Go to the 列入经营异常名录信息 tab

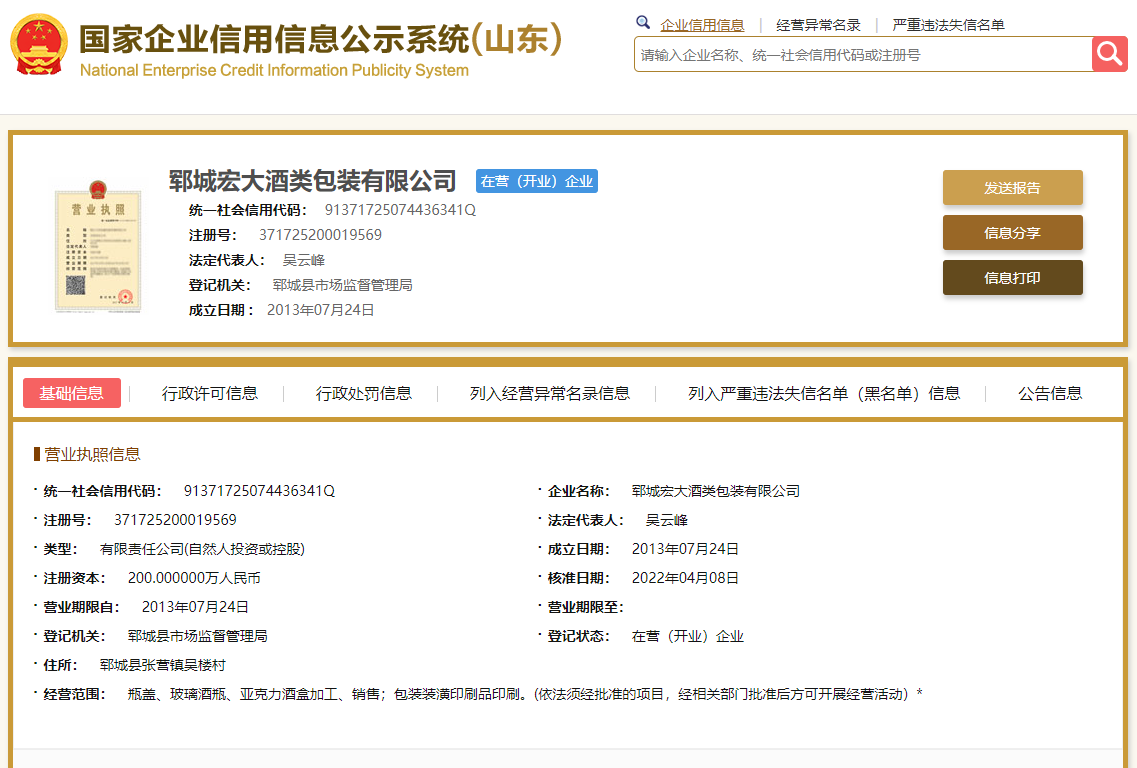[550, 393]
